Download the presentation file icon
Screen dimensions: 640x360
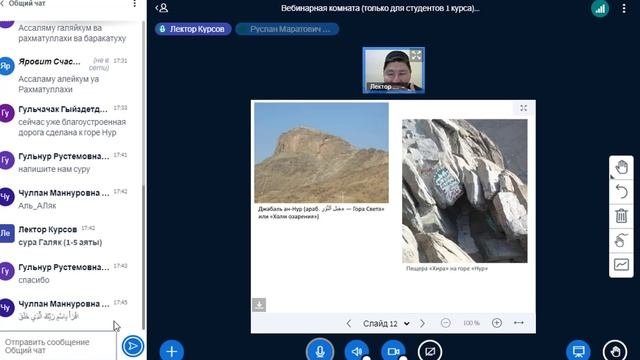[259, 304]
